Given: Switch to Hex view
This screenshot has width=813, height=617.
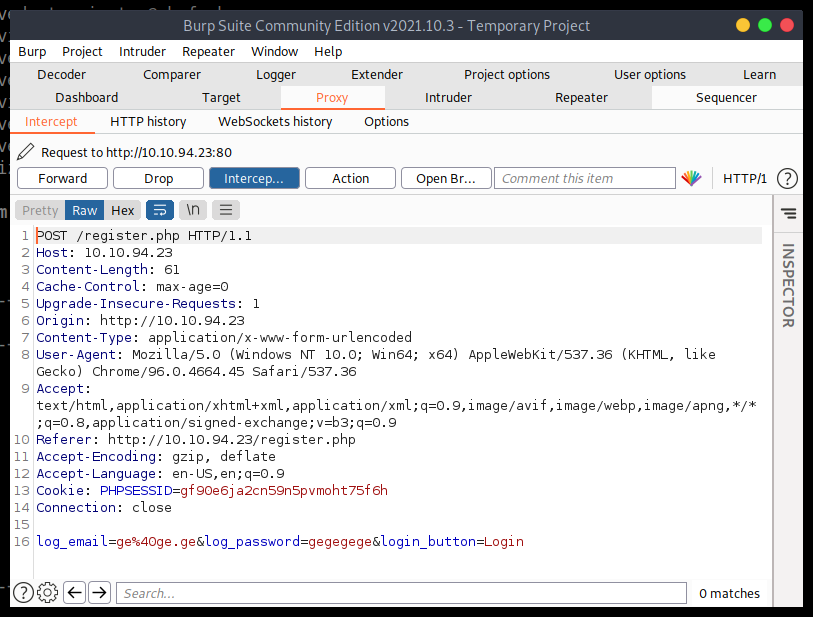Looking at the screenshot, I should [x=123, y=210].
